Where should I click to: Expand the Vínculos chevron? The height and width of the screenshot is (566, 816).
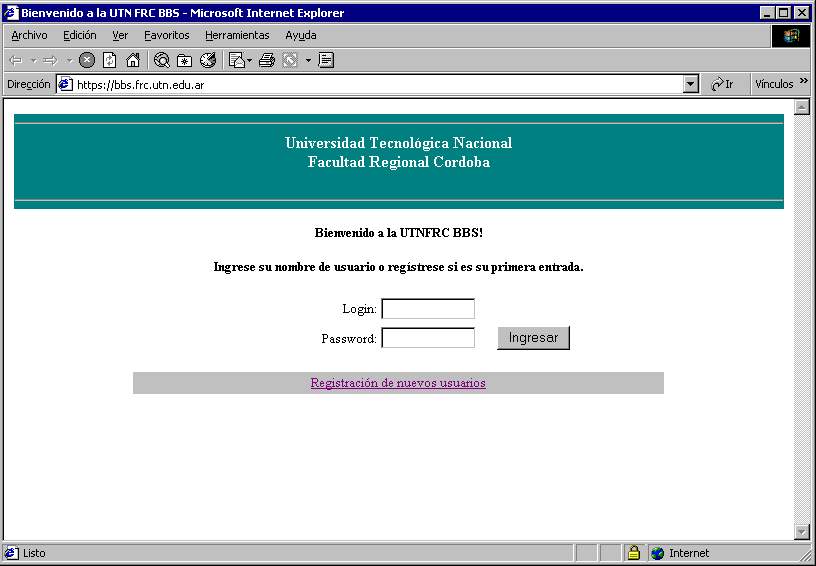(804, 81)
